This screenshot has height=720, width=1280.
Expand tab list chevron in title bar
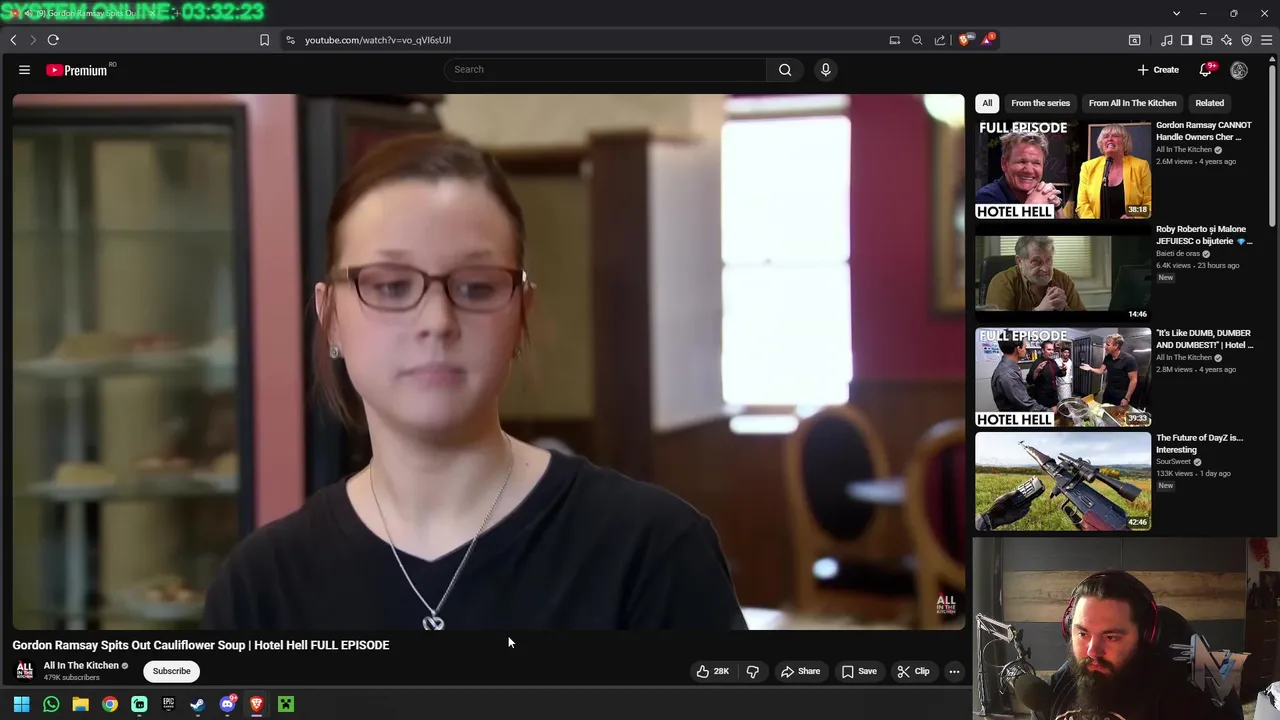pyautogui.click(x=1176, y=13)
